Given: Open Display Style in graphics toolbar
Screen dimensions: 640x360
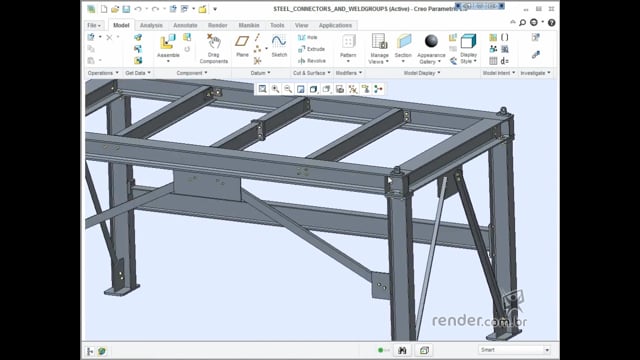Looking at the screenshot, I should click(x=313, y=89).
